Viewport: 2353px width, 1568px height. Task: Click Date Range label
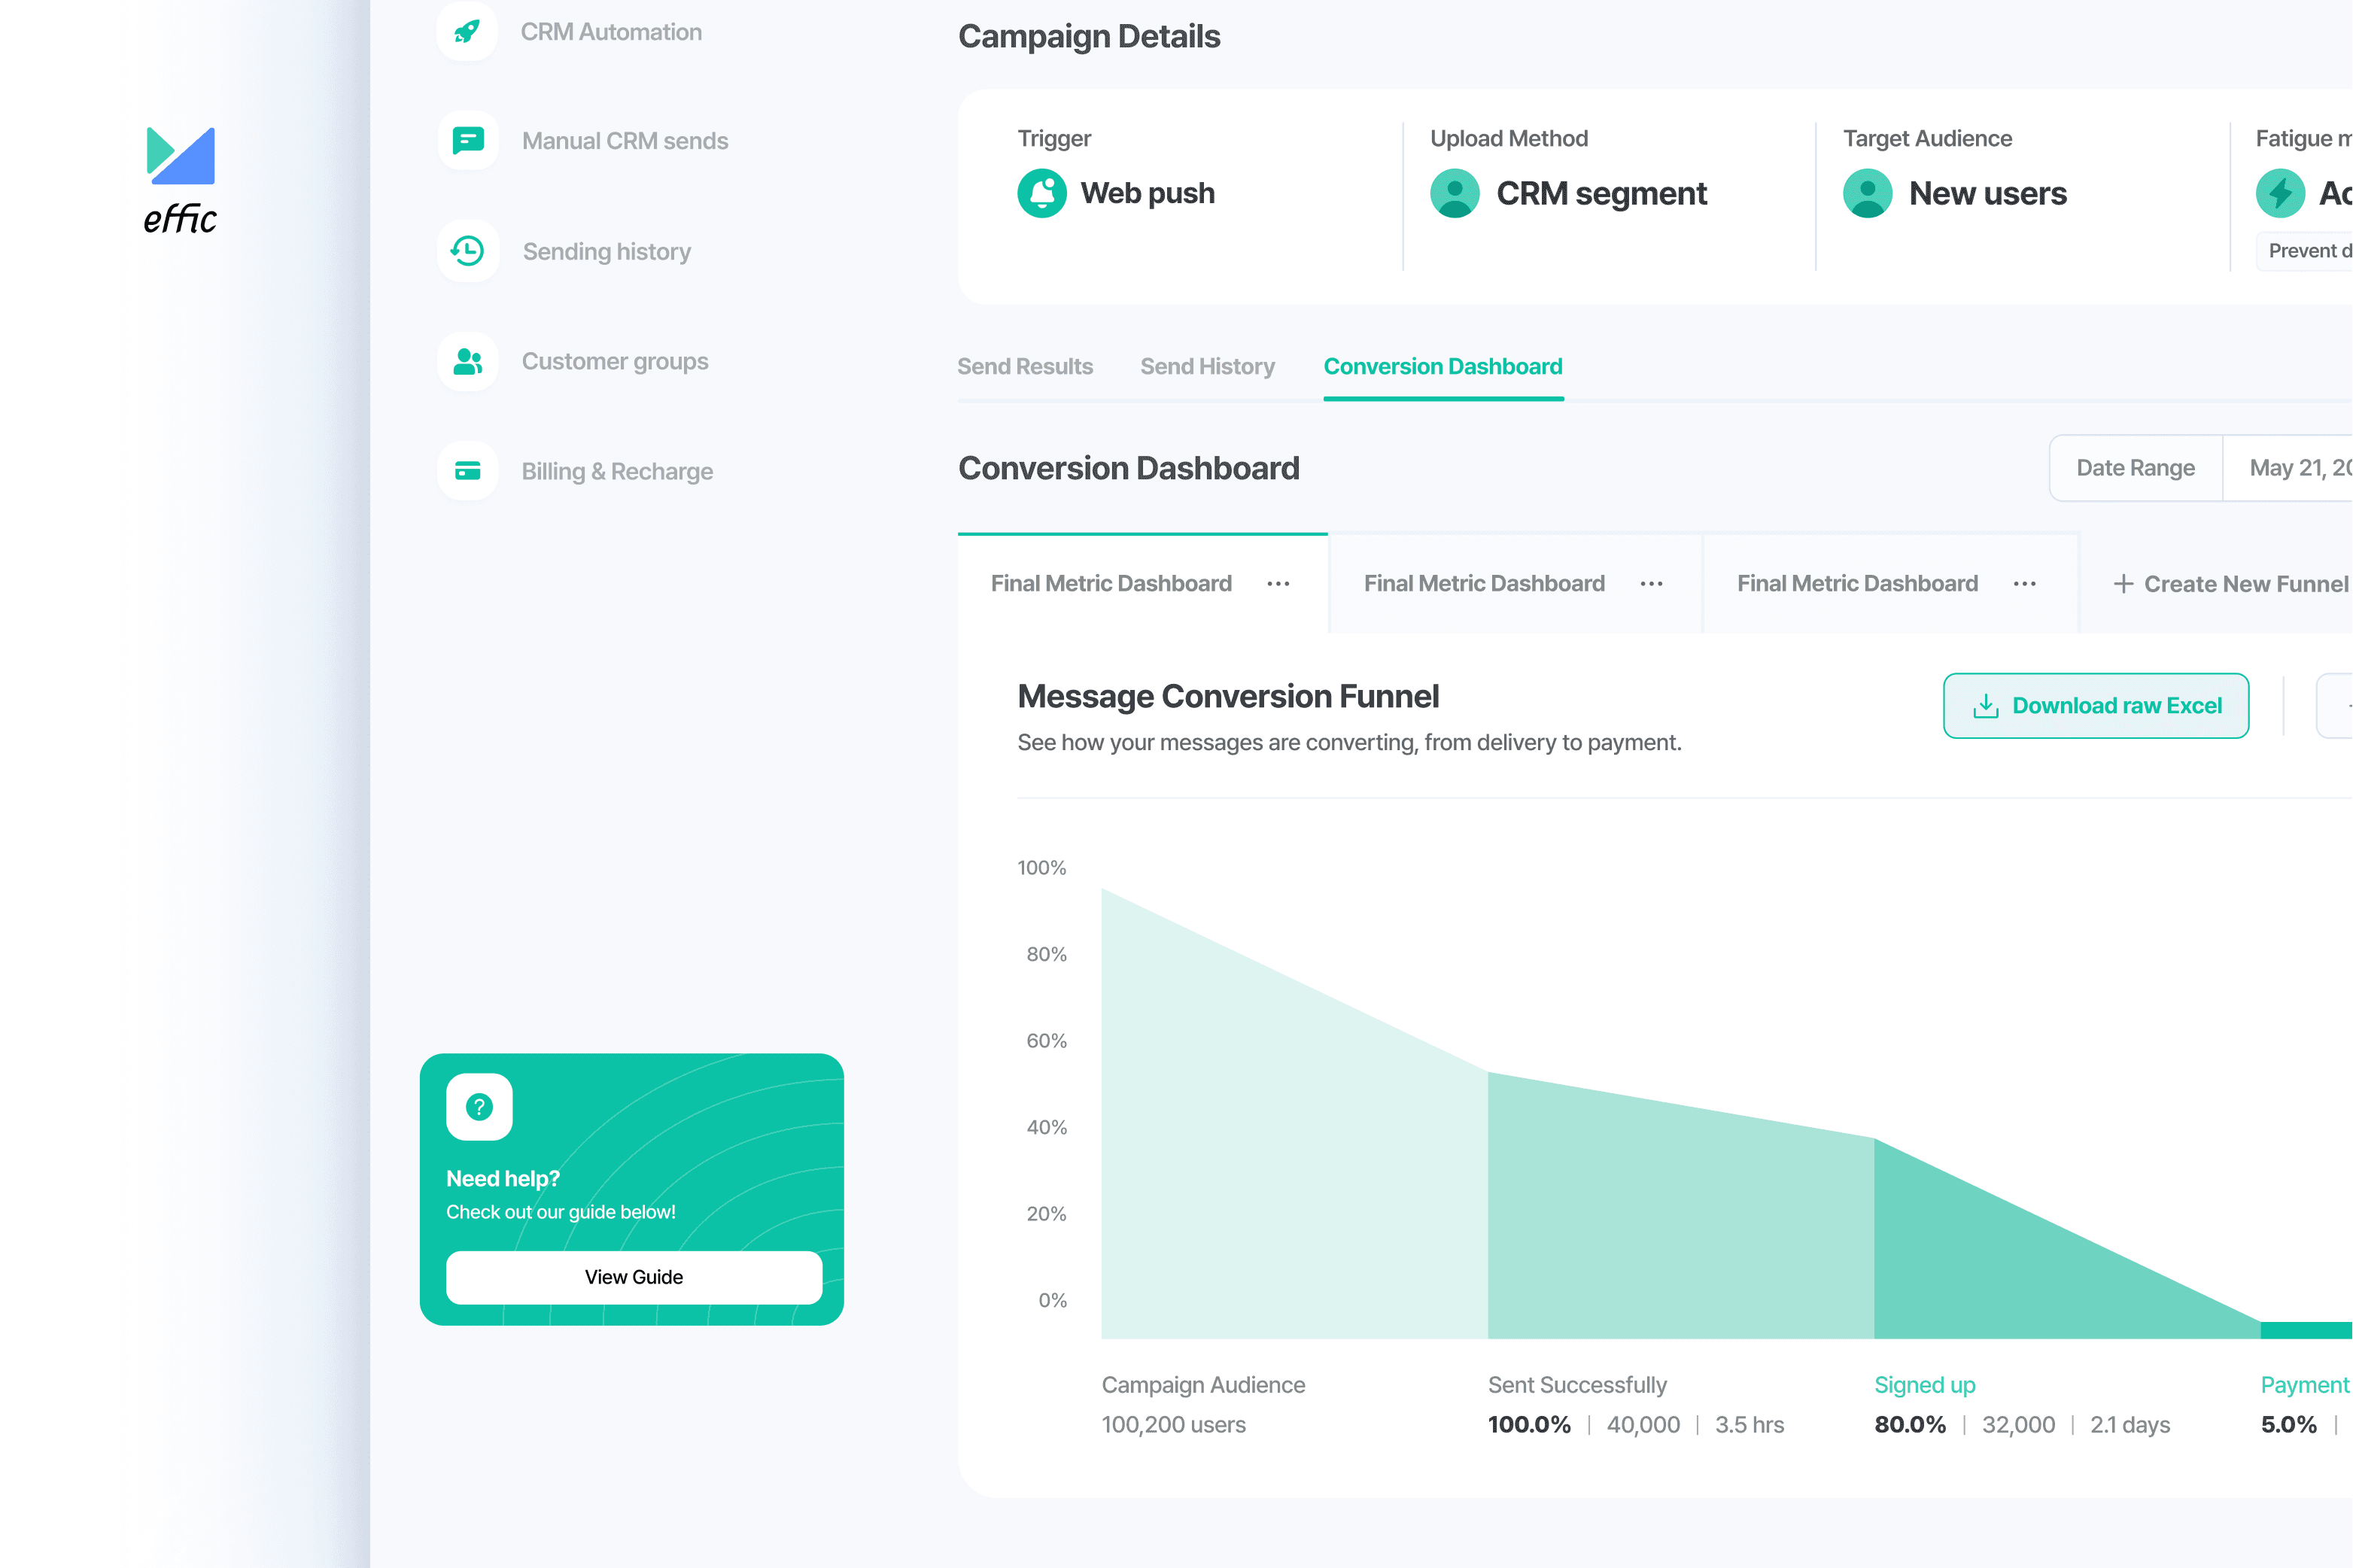coord(2135,468)
